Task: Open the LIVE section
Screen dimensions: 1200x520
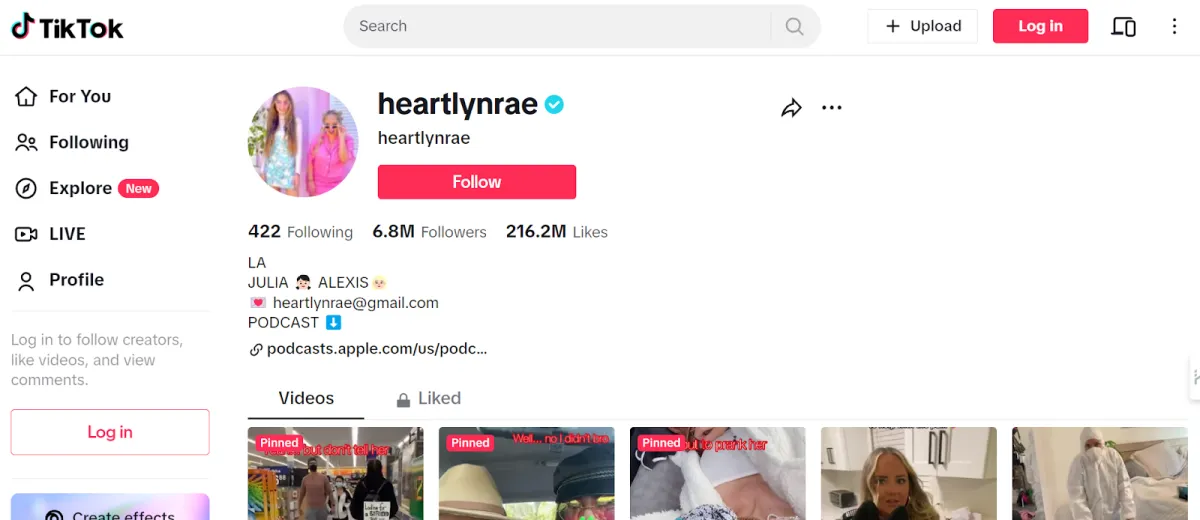Action: [51, 234]
